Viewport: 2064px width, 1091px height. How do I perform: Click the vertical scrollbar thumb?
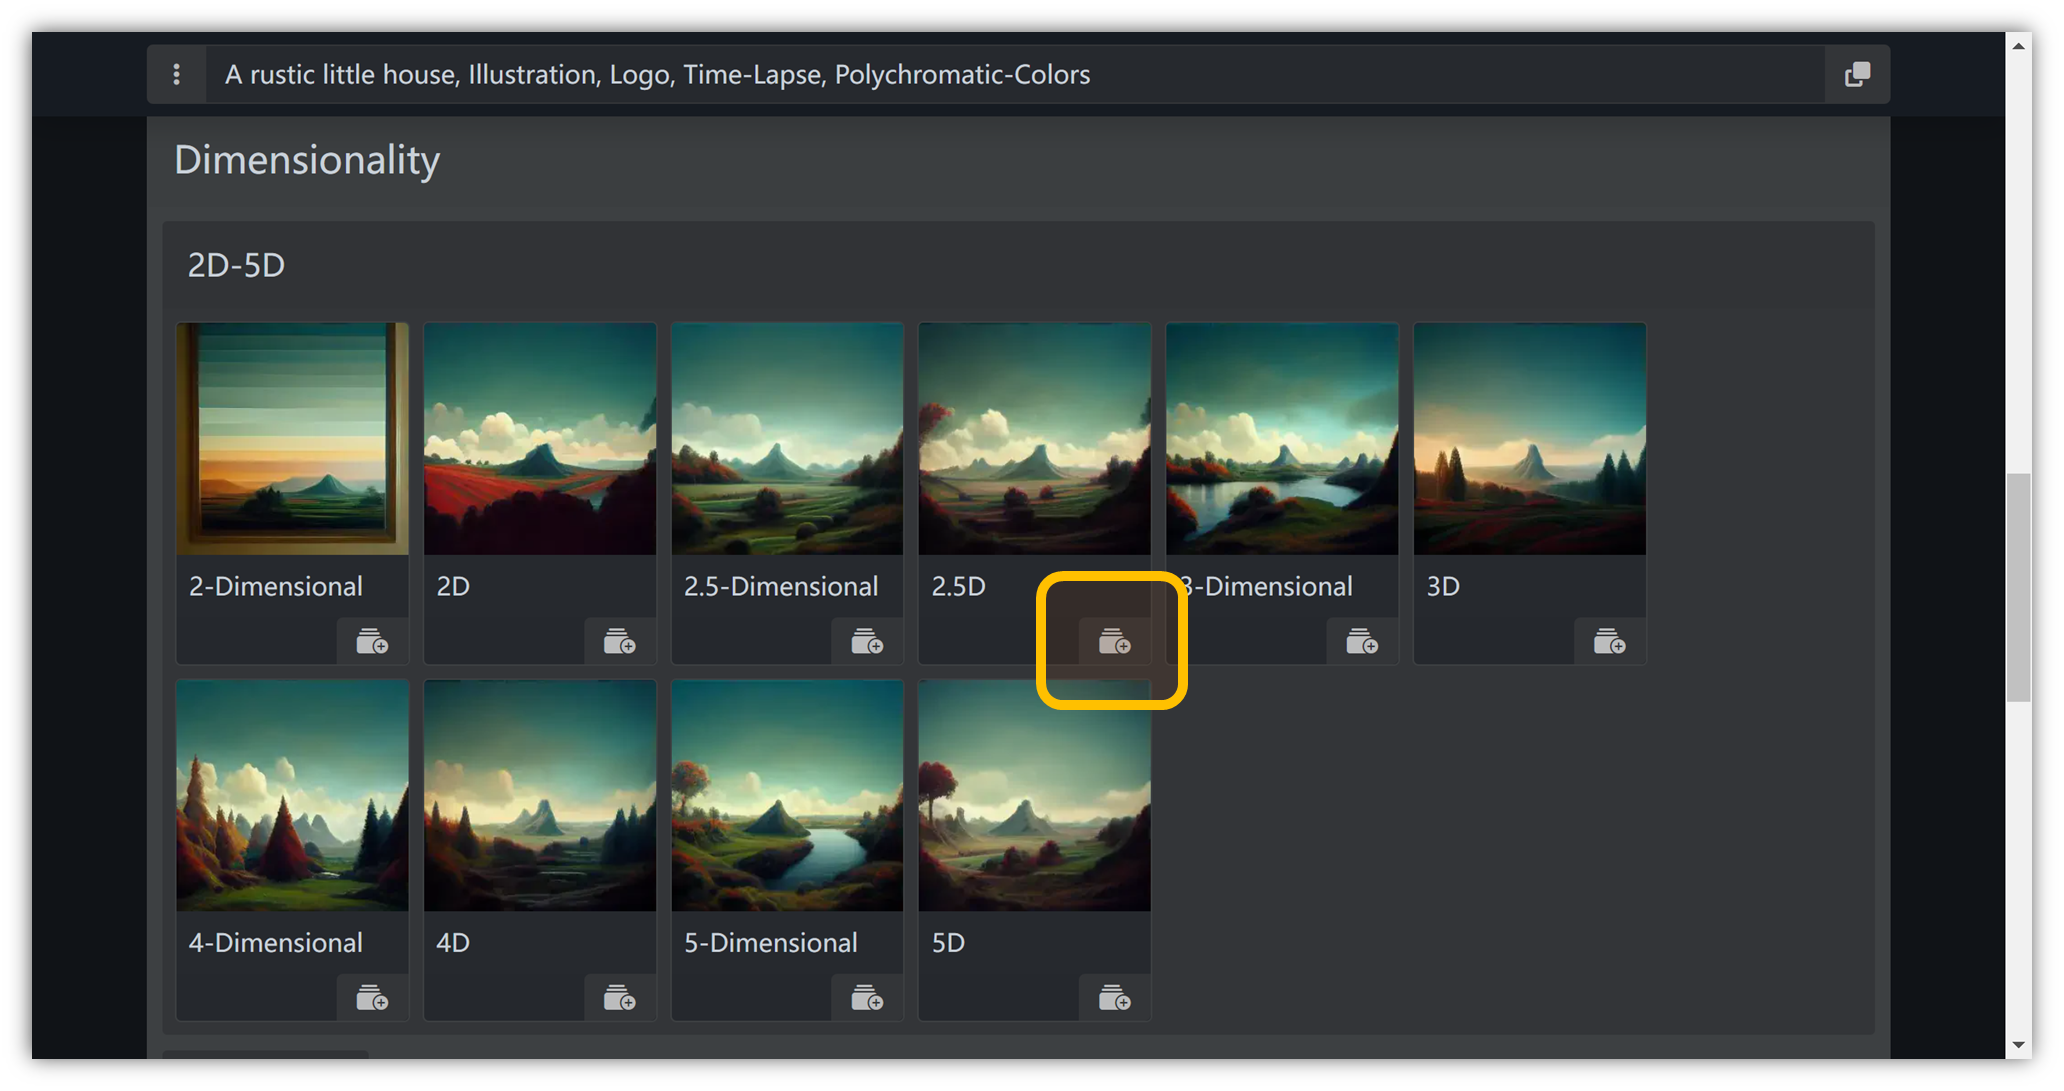[x=2018, y=588]
